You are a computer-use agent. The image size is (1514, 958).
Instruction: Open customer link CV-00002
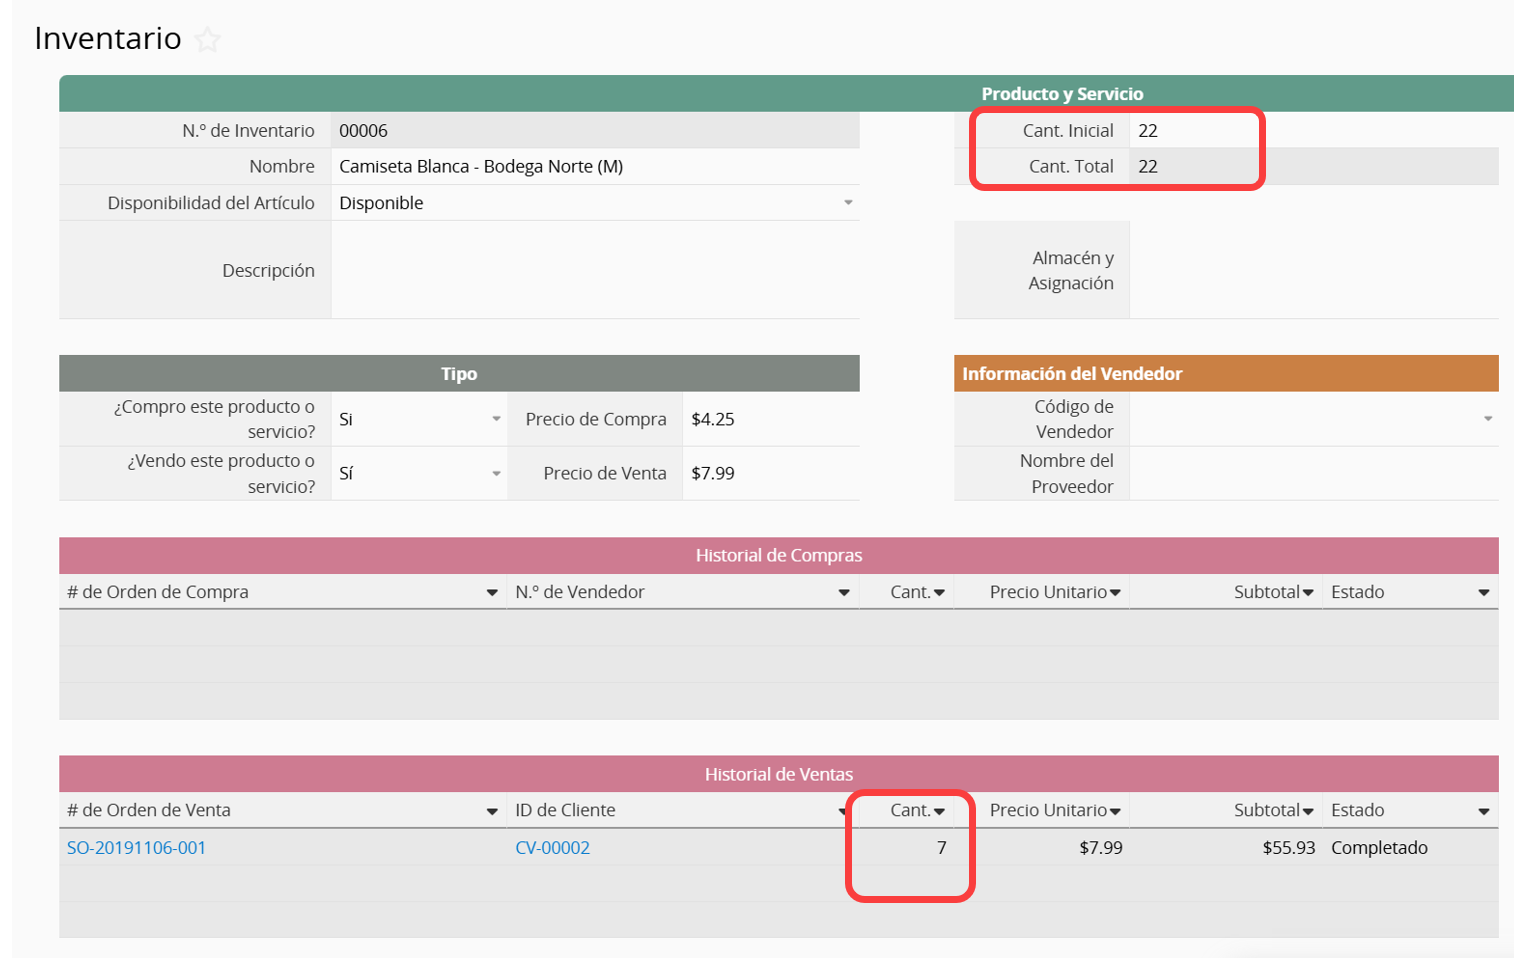tap(552, 848)
